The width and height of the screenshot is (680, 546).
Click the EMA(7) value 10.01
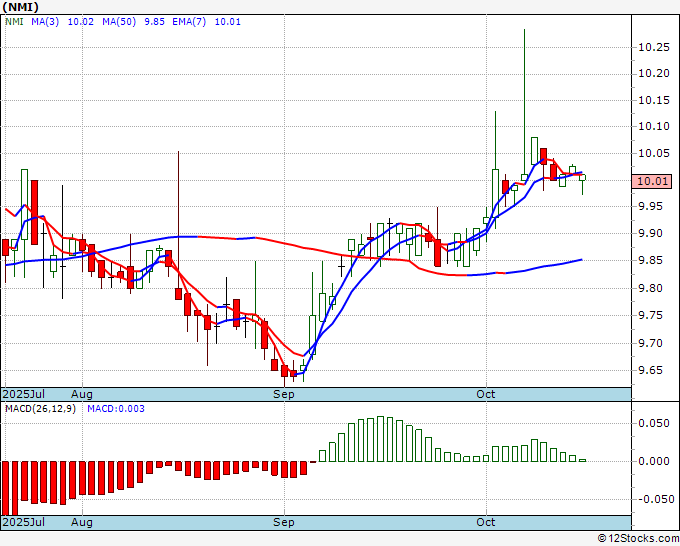point(228,22)
